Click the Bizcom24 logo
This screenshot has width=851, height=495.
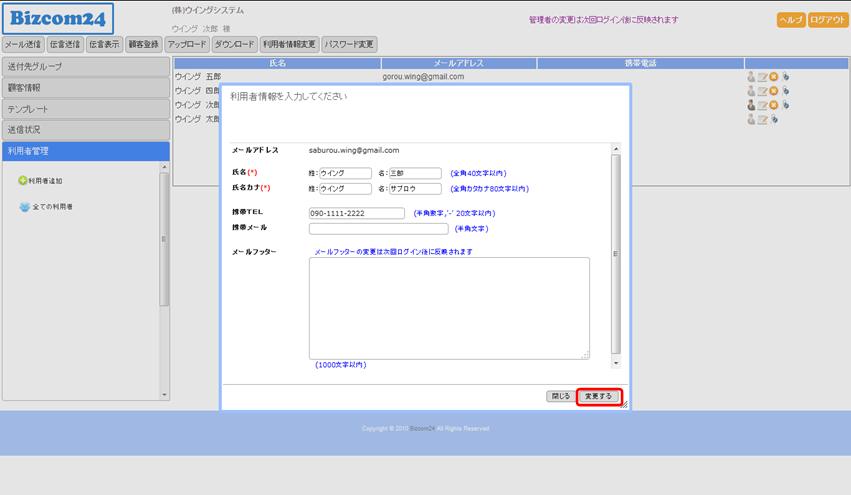point(57,18)
